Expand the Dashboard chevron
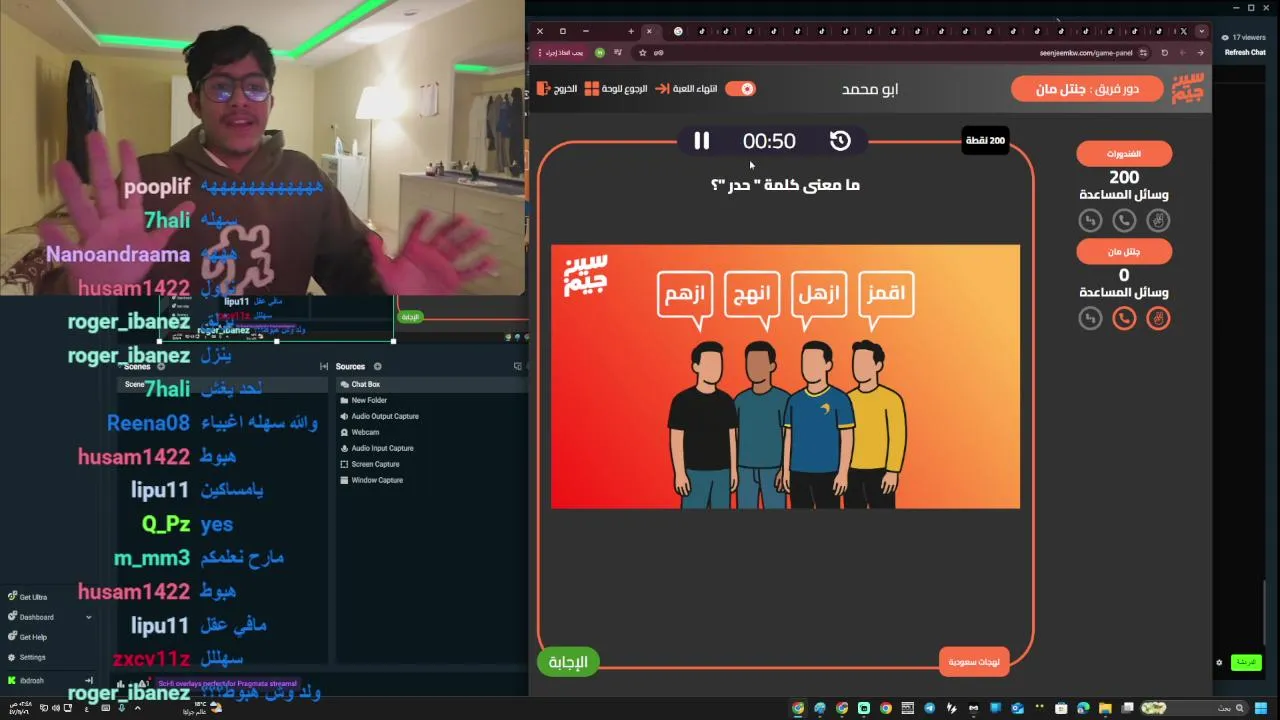The height and width of the screenshot is (720, 1280). tap(88, 617)
